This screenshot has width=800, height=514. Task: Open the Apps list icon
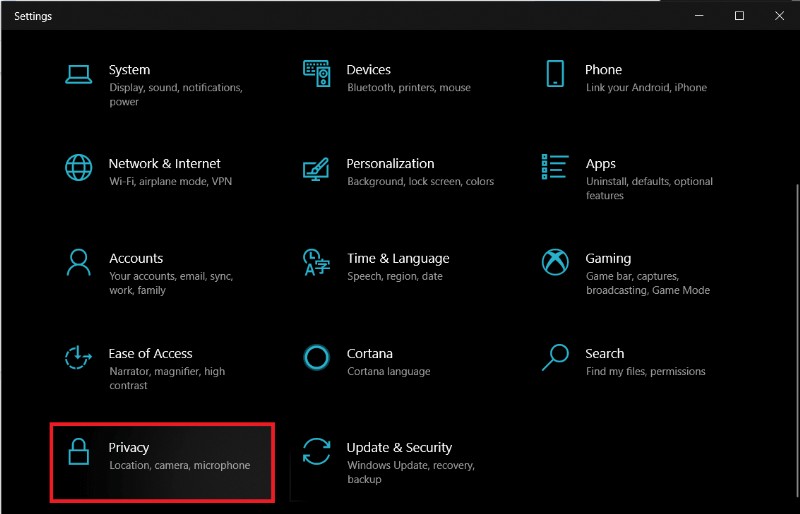point(555,167)
